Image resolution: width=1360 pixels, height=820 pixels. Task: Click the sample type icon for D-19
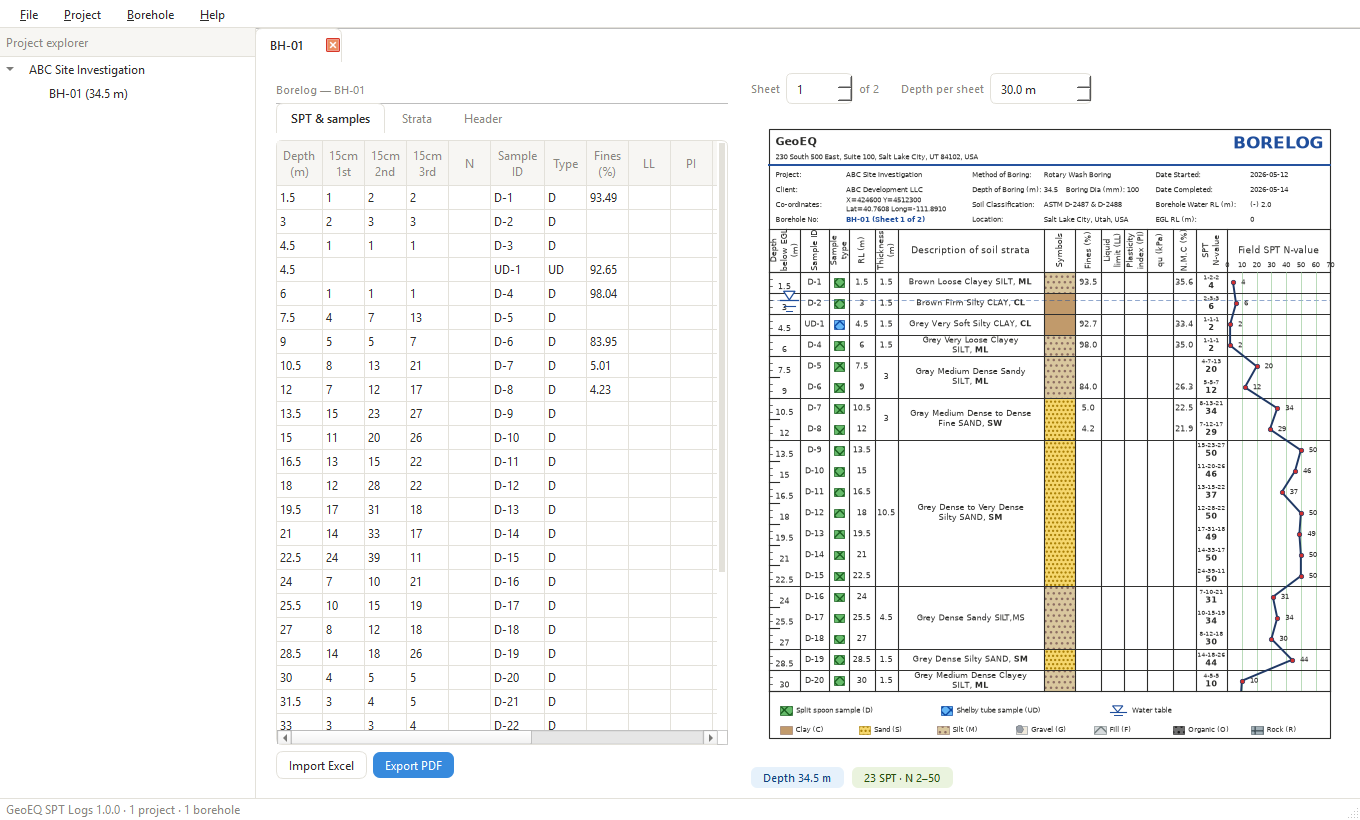840,660
